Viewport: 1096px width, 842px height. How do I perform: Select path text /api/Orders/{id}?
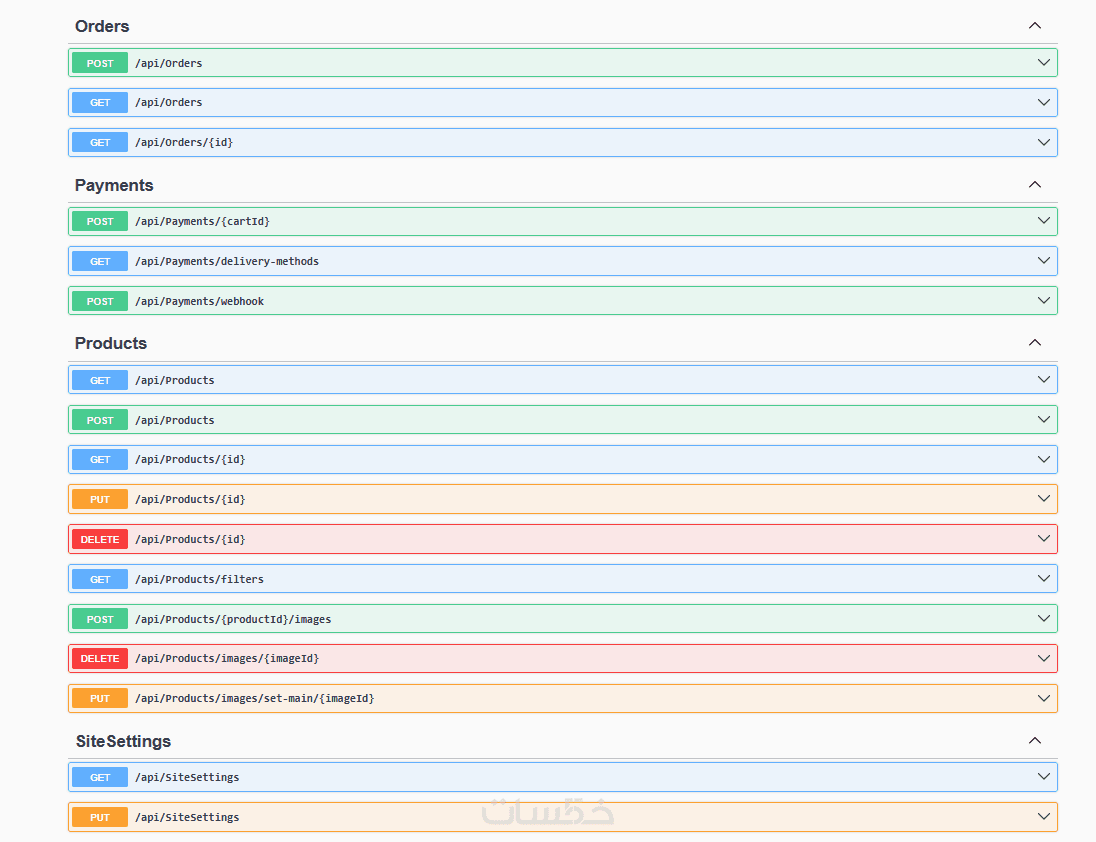pyautogui.click(x=184, y=143)
